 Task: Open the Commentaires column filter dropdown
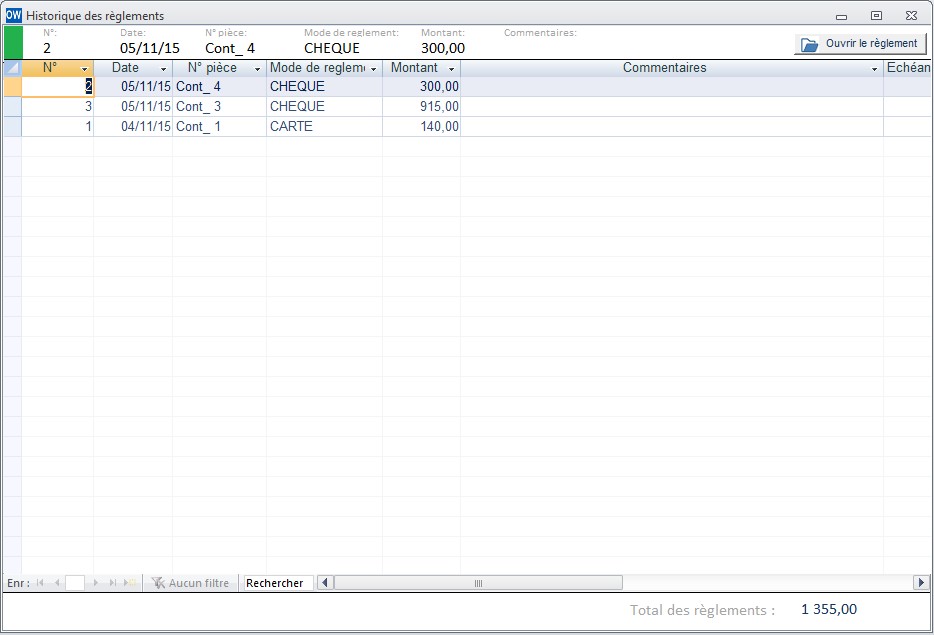tap(874, 69)
